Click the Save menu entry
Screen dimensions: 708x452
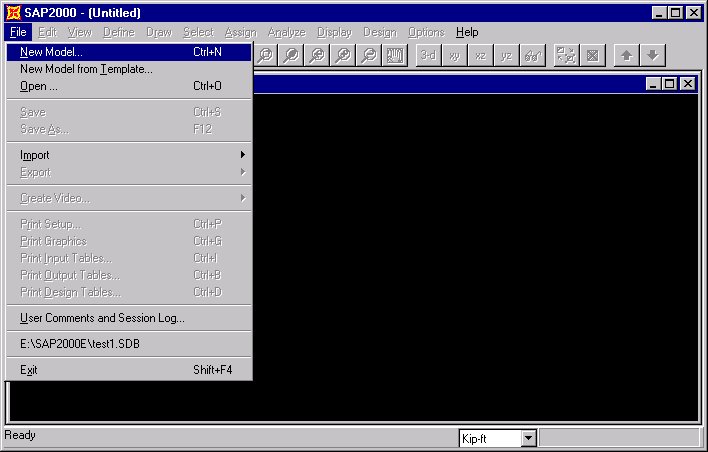click(129, 112)
